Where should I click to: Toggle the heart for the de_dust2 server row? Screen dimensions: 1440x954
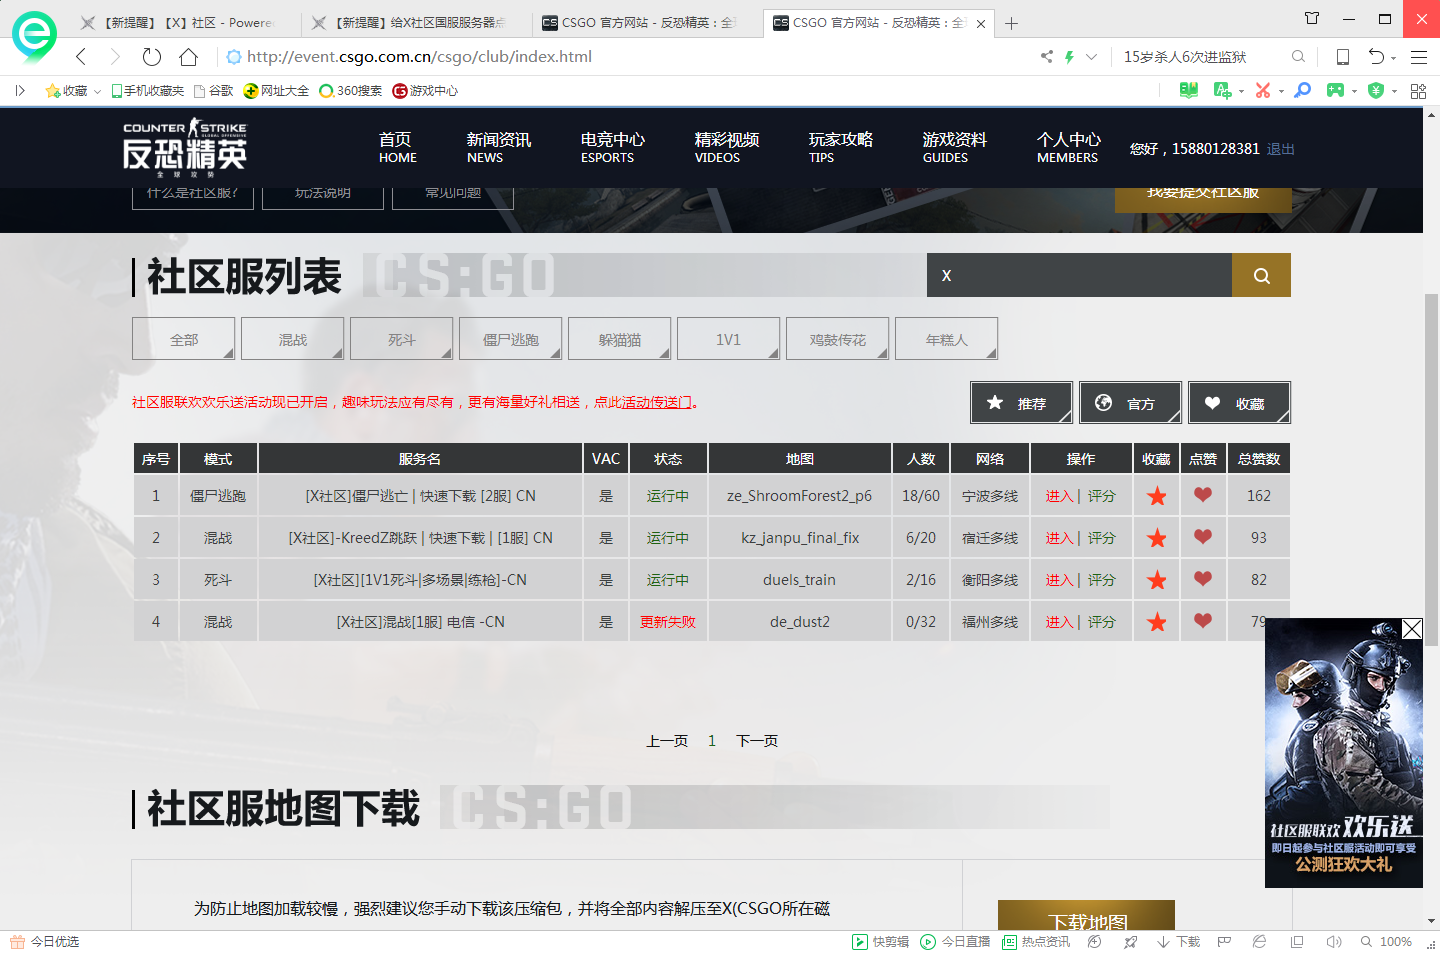click(x=1203, y=621)
